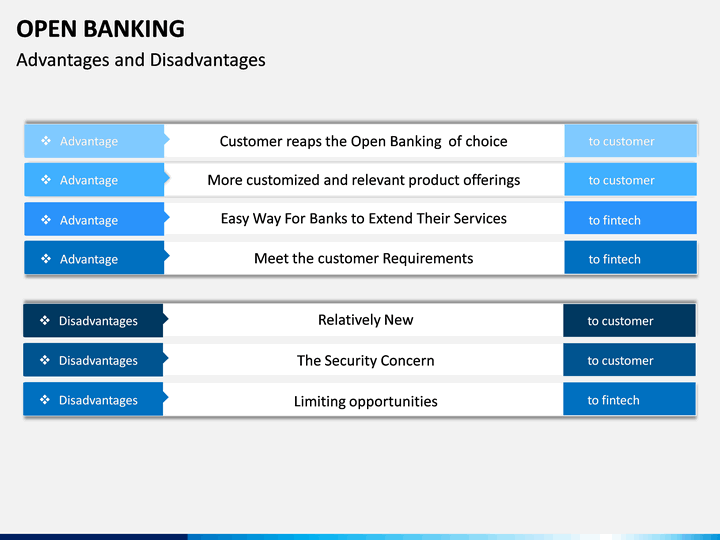Click the 'Advantage' label beside 'Easy Way For Banks'
This screenshot has width=720, height=540.
(x=89, y=220)
